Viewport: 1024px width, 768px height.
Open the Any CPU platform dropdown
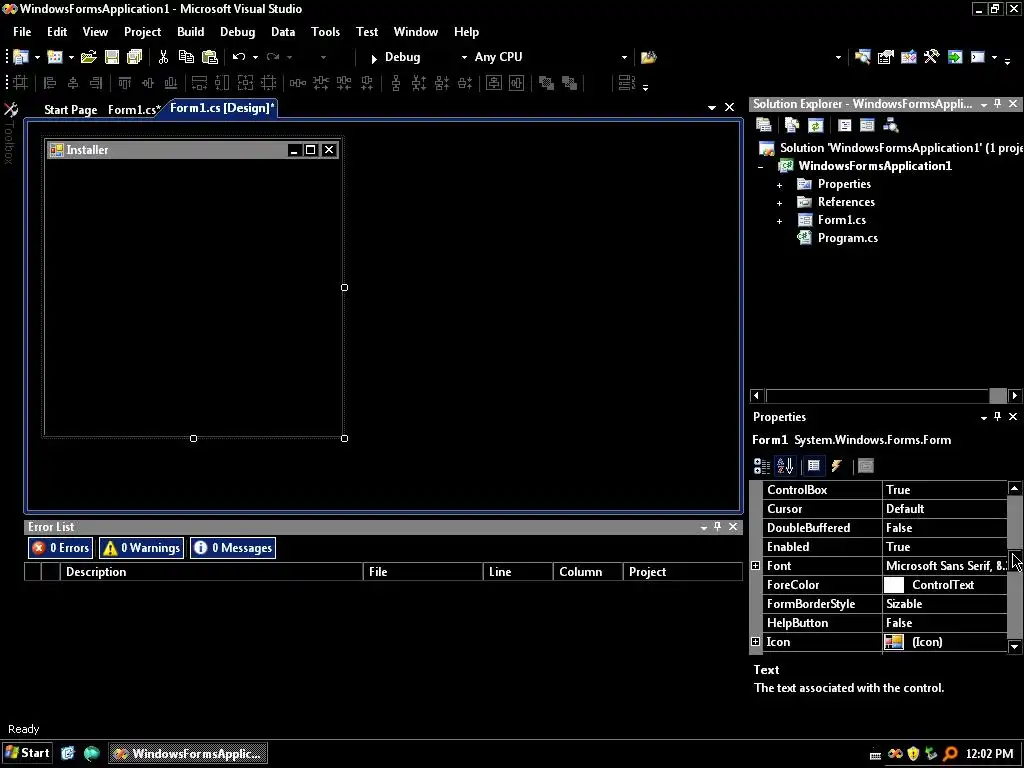(x=624, y=57)
